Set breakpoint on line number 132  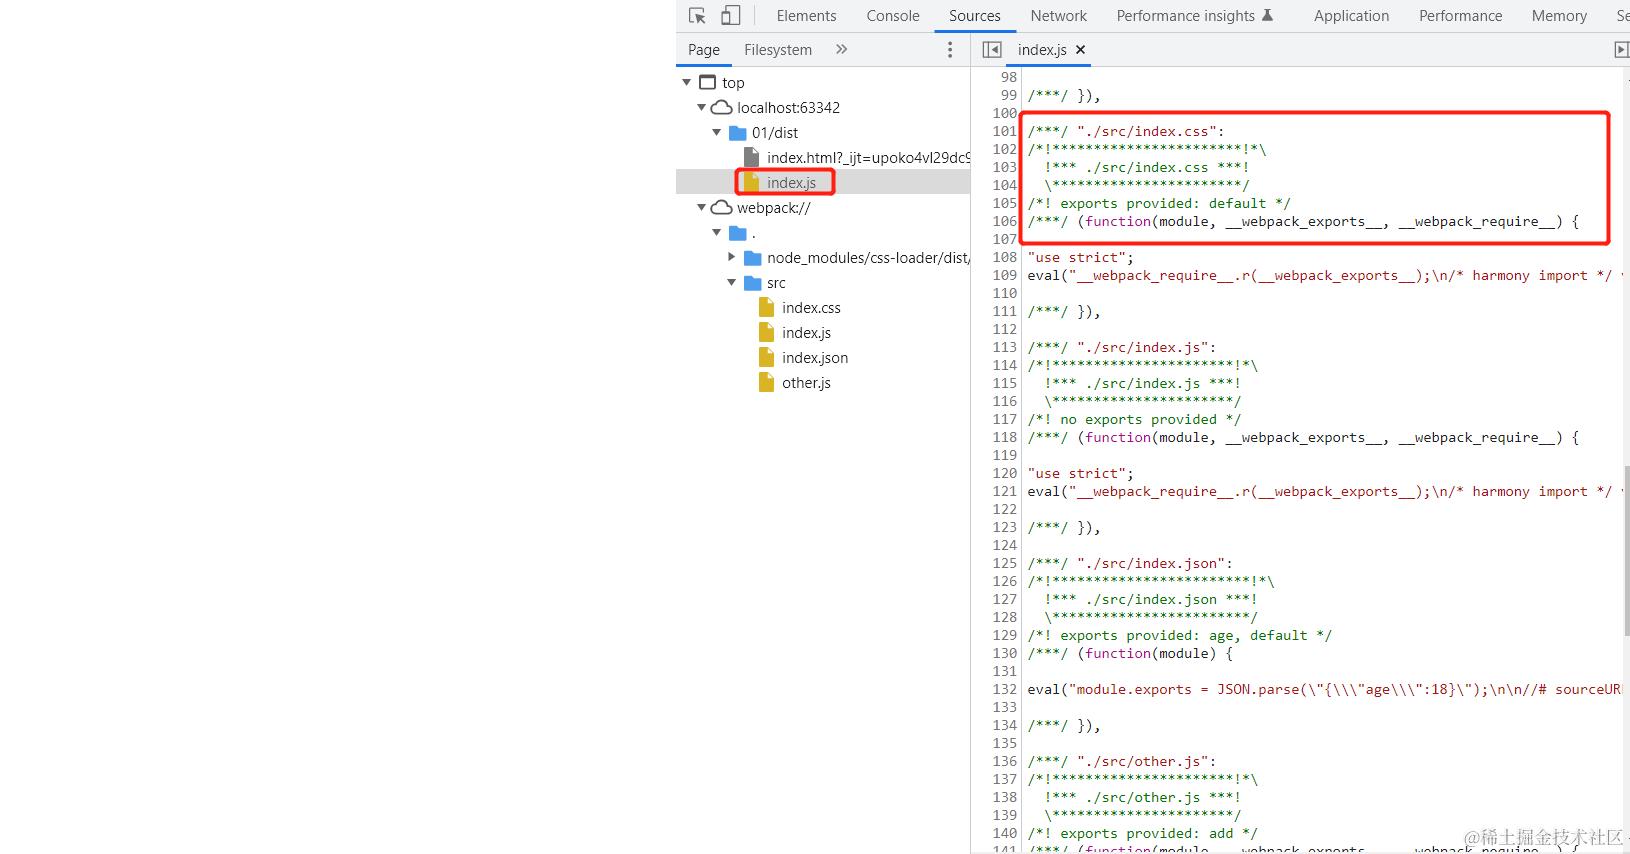coord(1005,689)
